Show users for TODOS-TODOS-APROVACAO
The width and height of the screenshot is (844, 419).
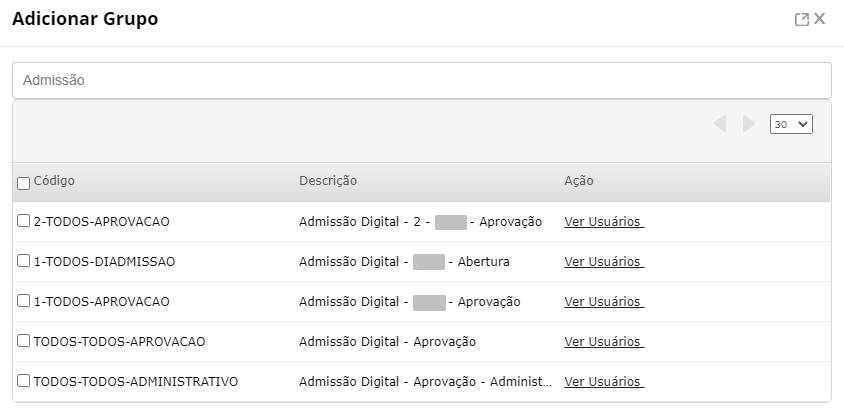pyautogui.click(x=603, y=341)
